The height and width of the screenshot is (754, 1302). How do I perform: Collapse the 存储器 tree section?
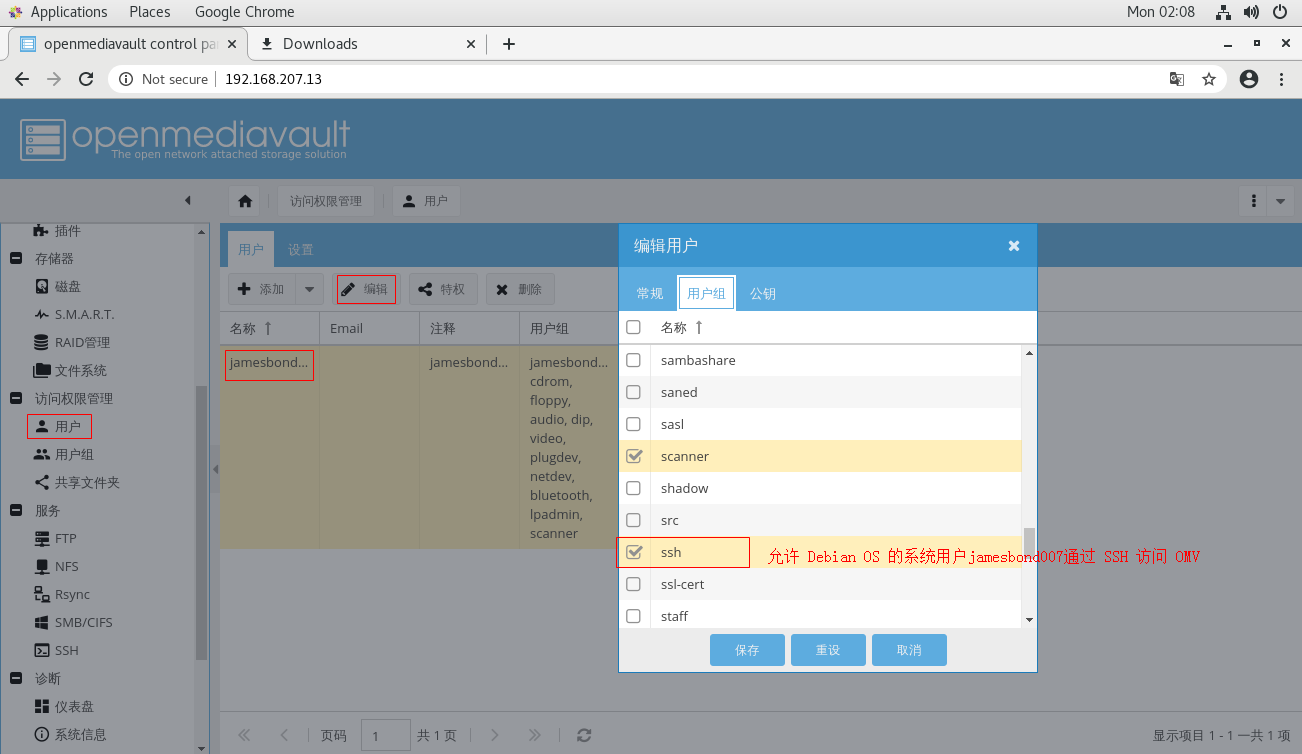point(16,258)
